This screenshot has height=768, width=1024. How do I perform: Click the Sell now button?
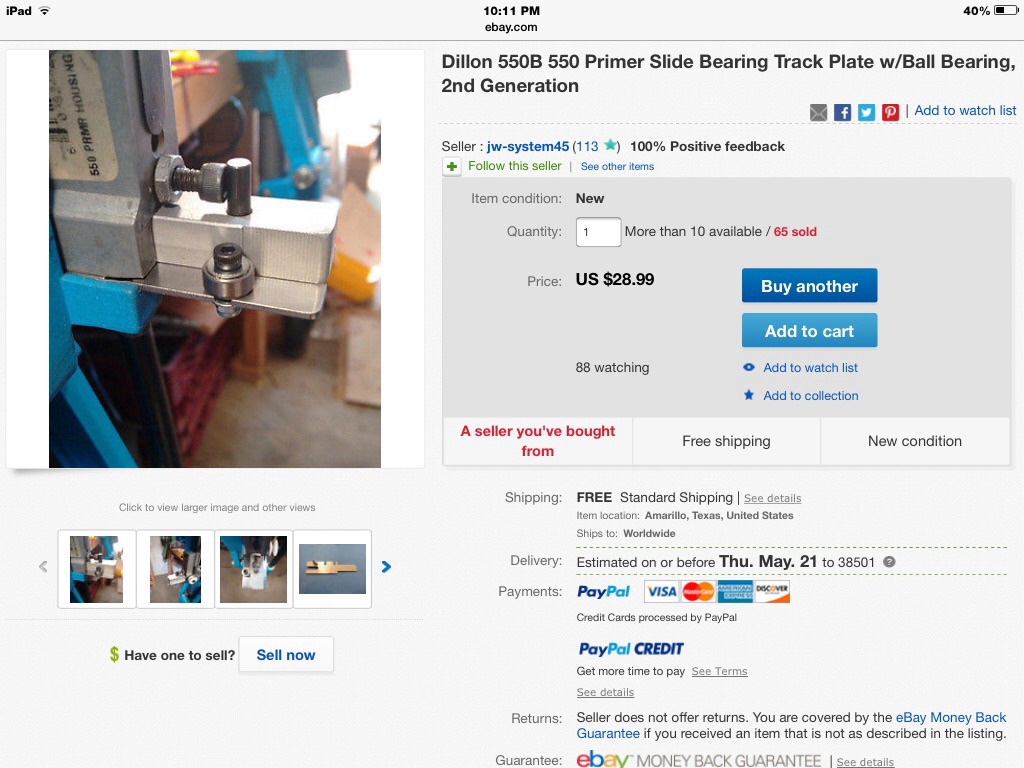(x=286, y=654)
